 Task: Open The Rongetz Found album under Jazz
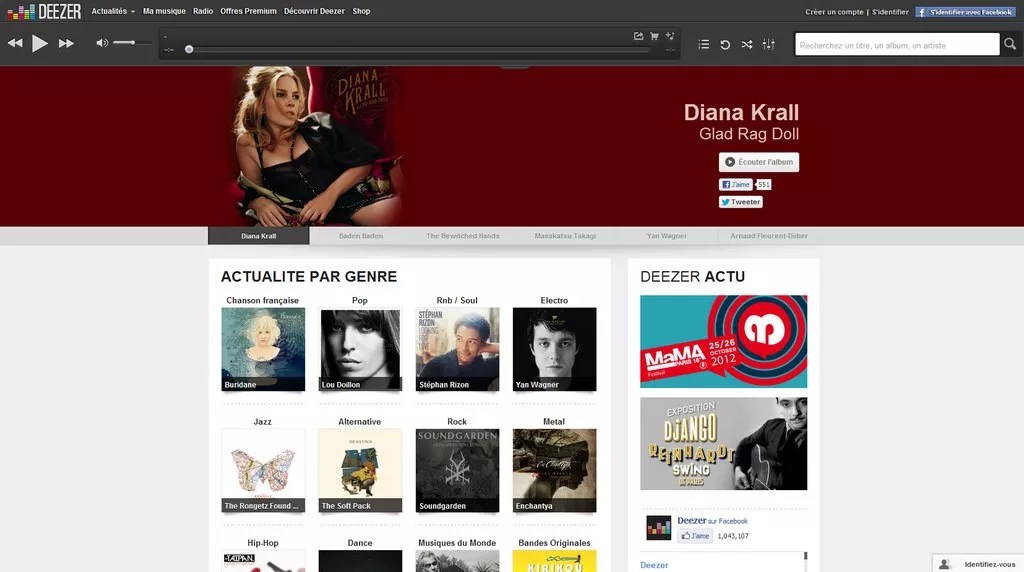[x=263, y=470]
